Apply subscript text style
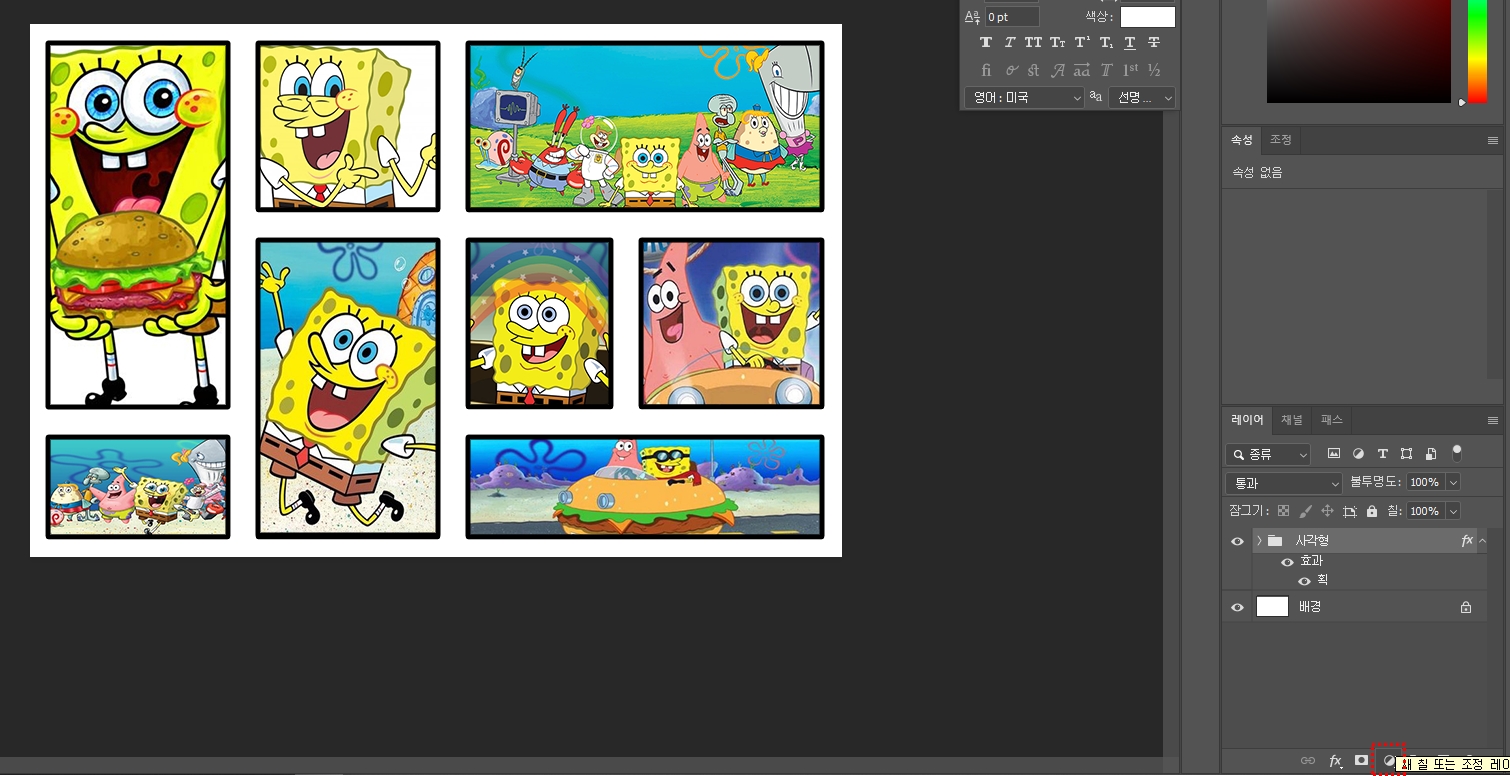Image resolution: width=1510 pixels, height=776 pixels. 1106,42
